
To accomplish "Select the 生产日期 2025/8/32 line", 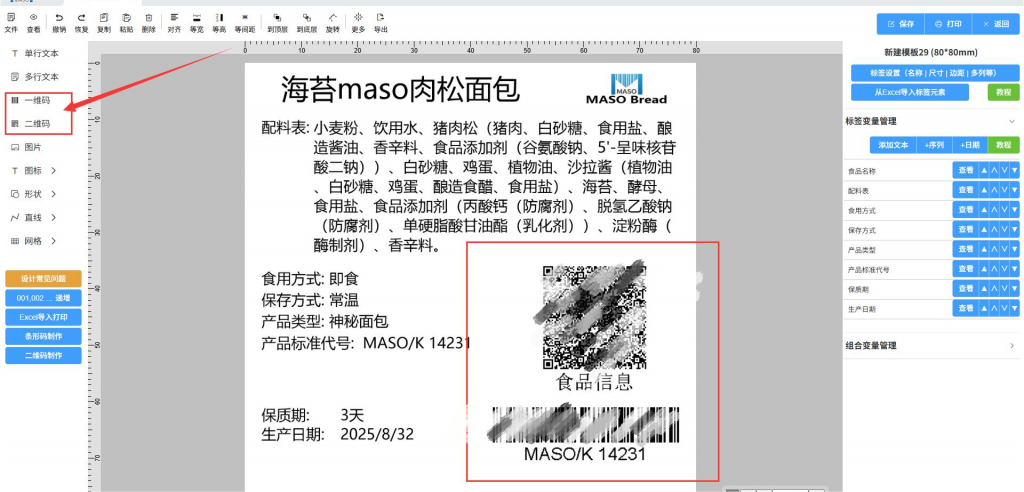I will pos(338,435).
